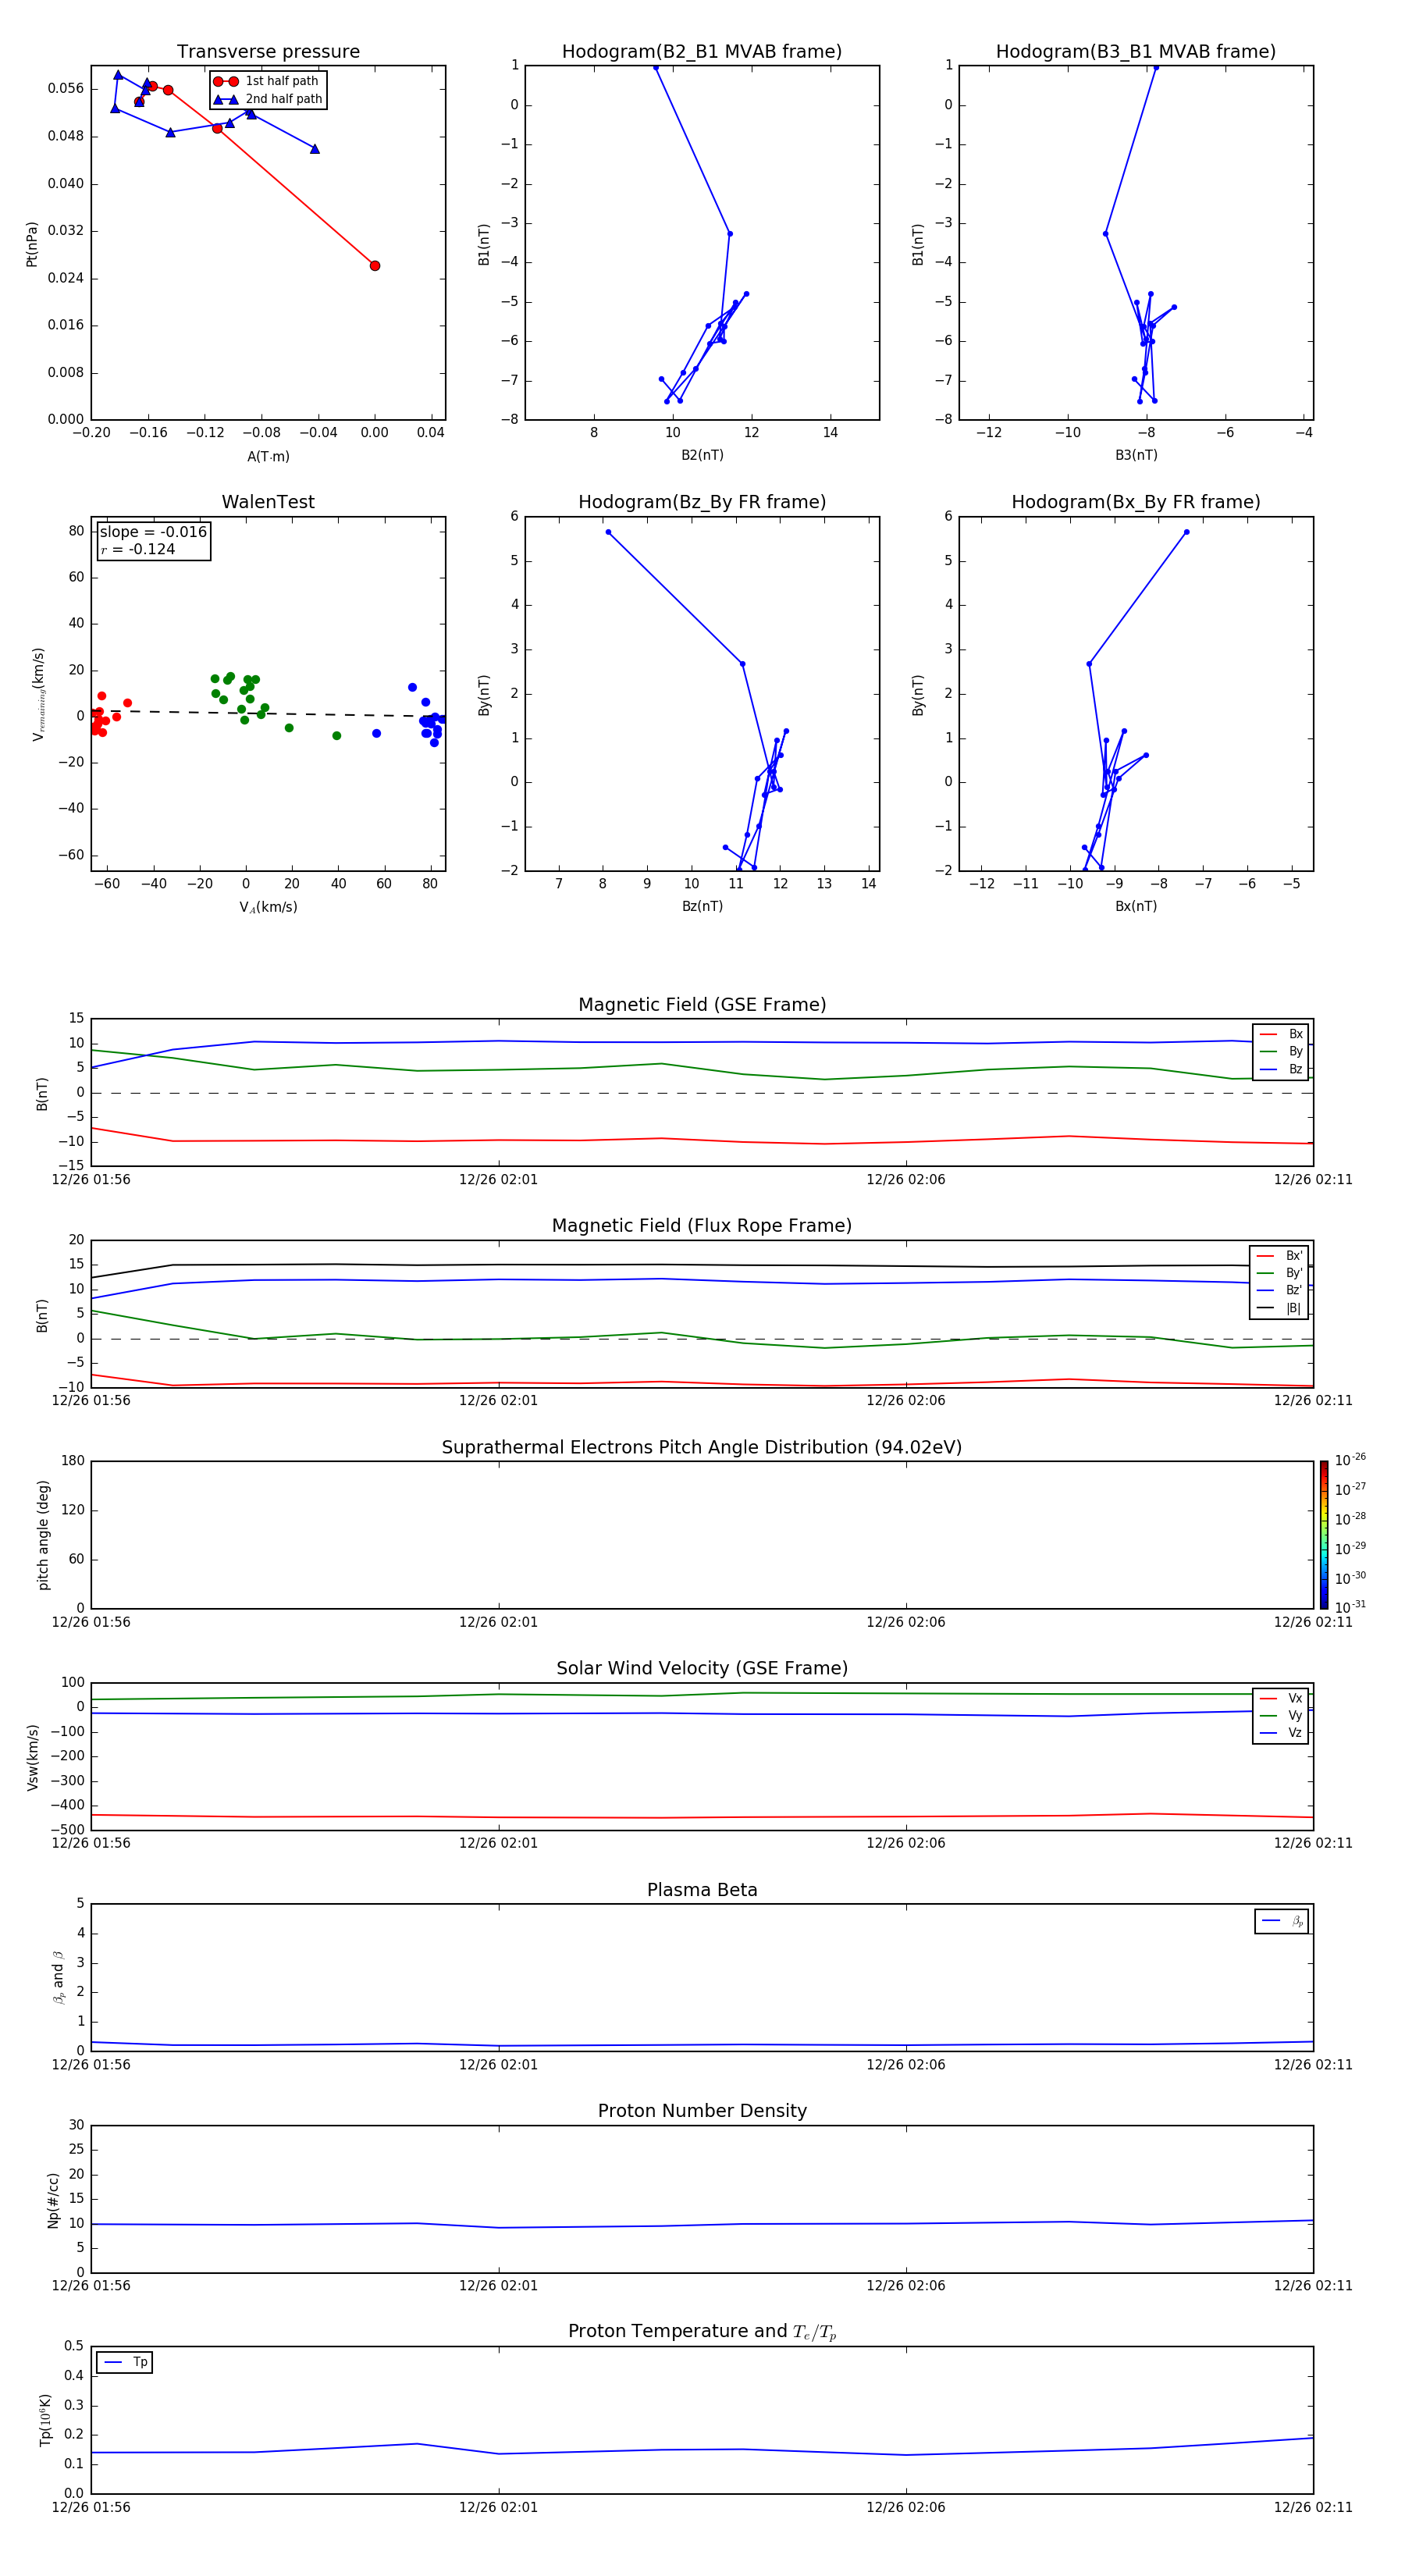Click the Np(#/cc) y-axis label

(53, 2200)
